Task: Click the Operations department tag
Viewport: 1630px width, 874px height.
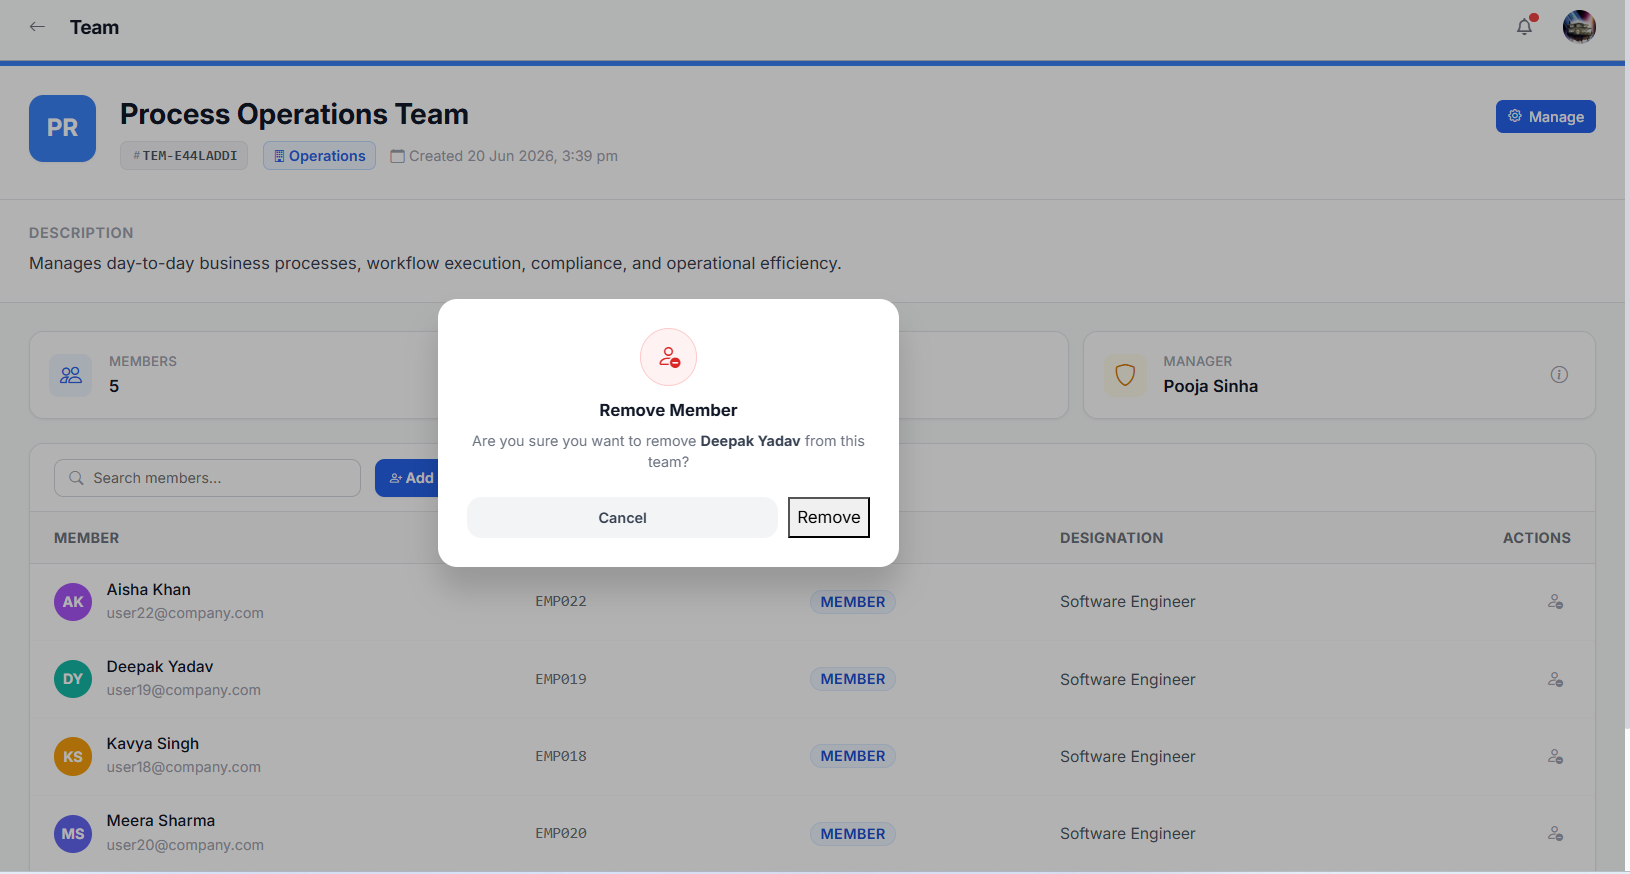Action: pos(319,156)
